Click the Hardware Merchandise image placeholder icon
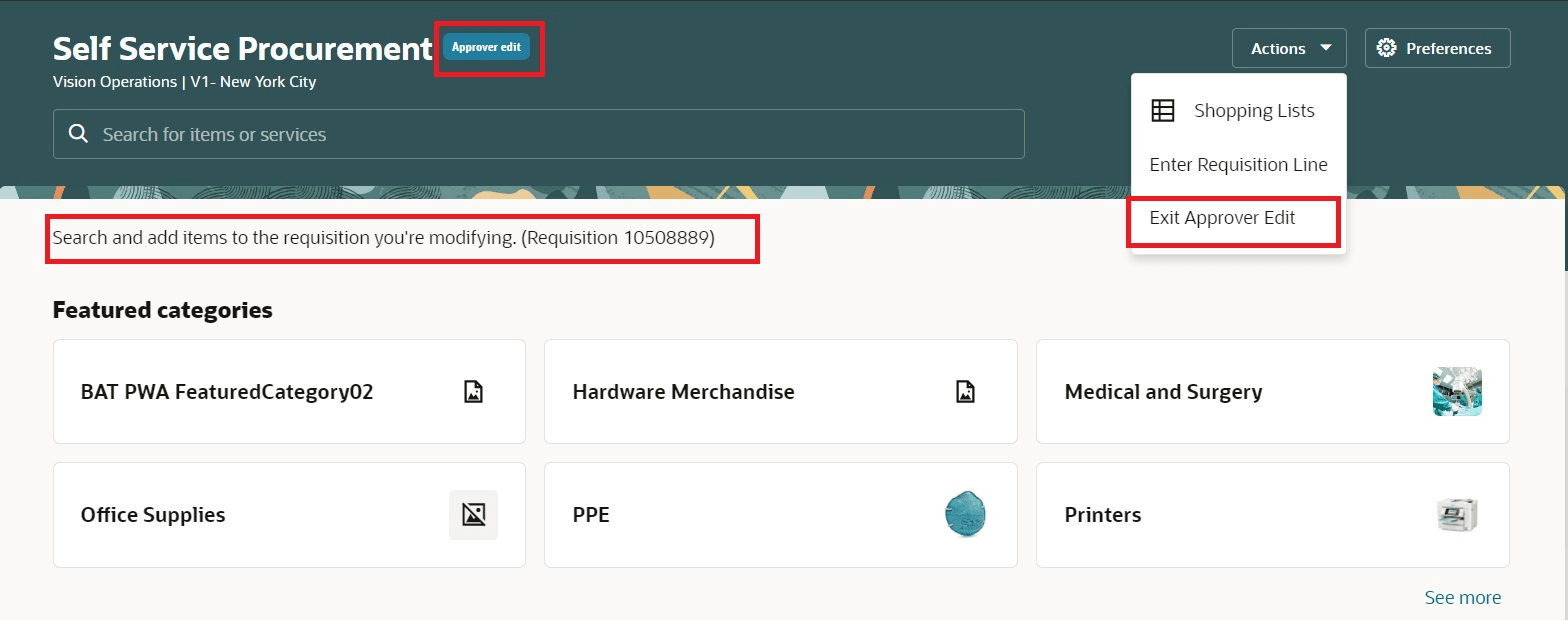 965,392
